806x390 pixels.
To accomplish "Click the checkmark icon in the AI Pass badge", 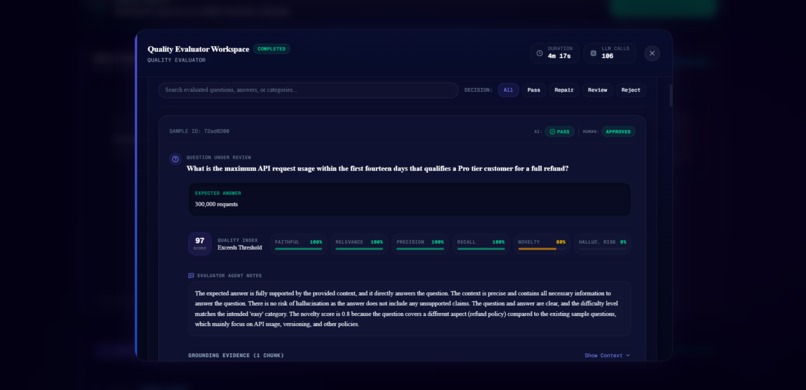I will (553, 132).
